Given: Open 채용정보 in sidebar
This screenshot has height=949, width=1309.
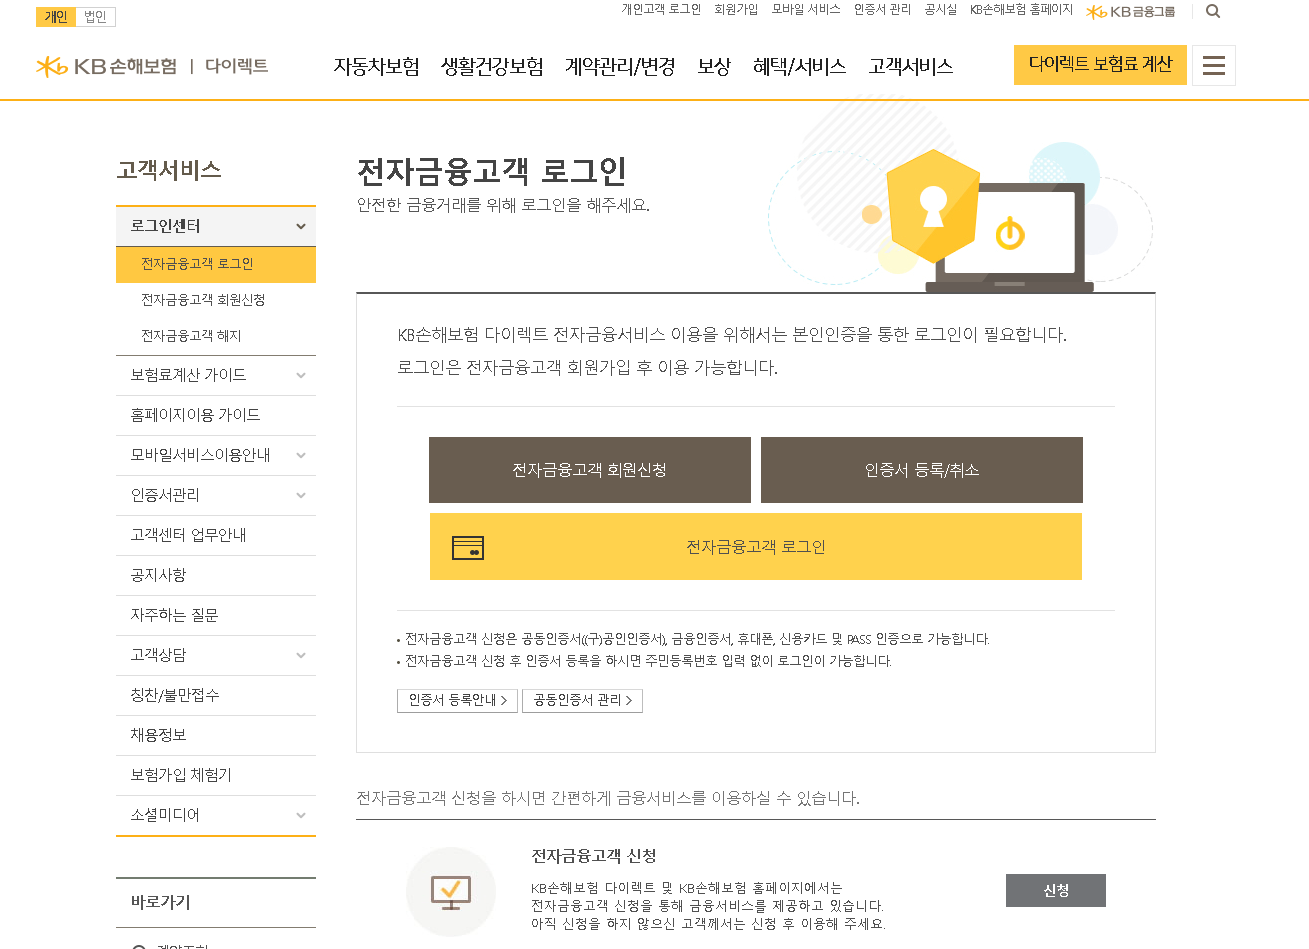Looking at the screenshot, I should click(x=216, y=735).
